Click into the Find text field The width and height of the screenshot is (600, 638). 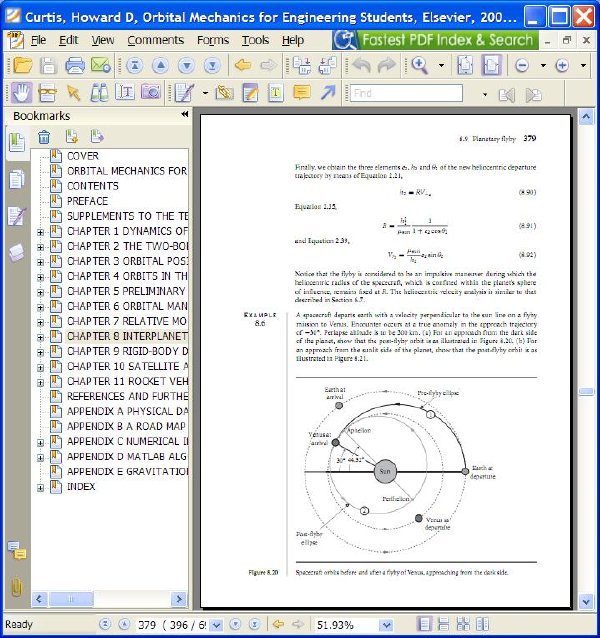point(406,93)
